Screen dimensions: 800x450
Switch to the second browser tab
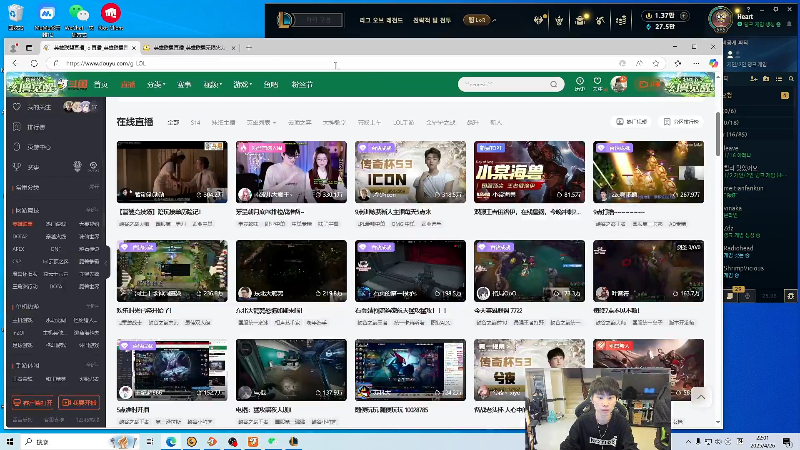(188, 47)
